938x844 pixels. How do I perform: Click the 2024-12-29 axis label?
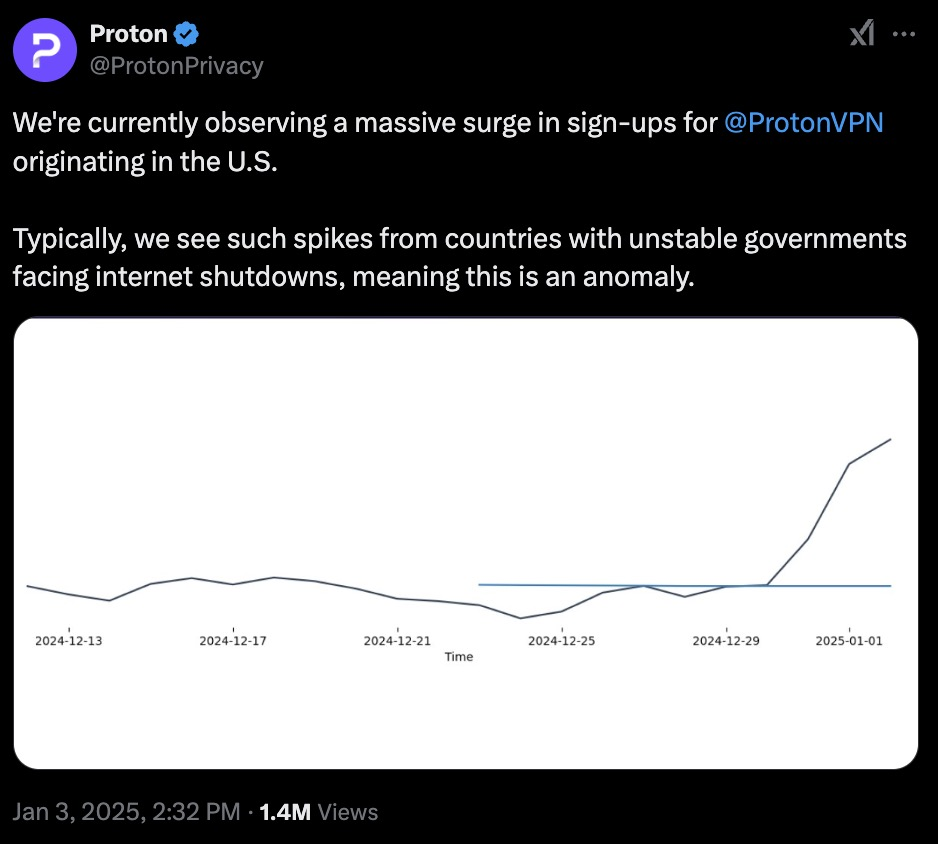tap(726, 641)
